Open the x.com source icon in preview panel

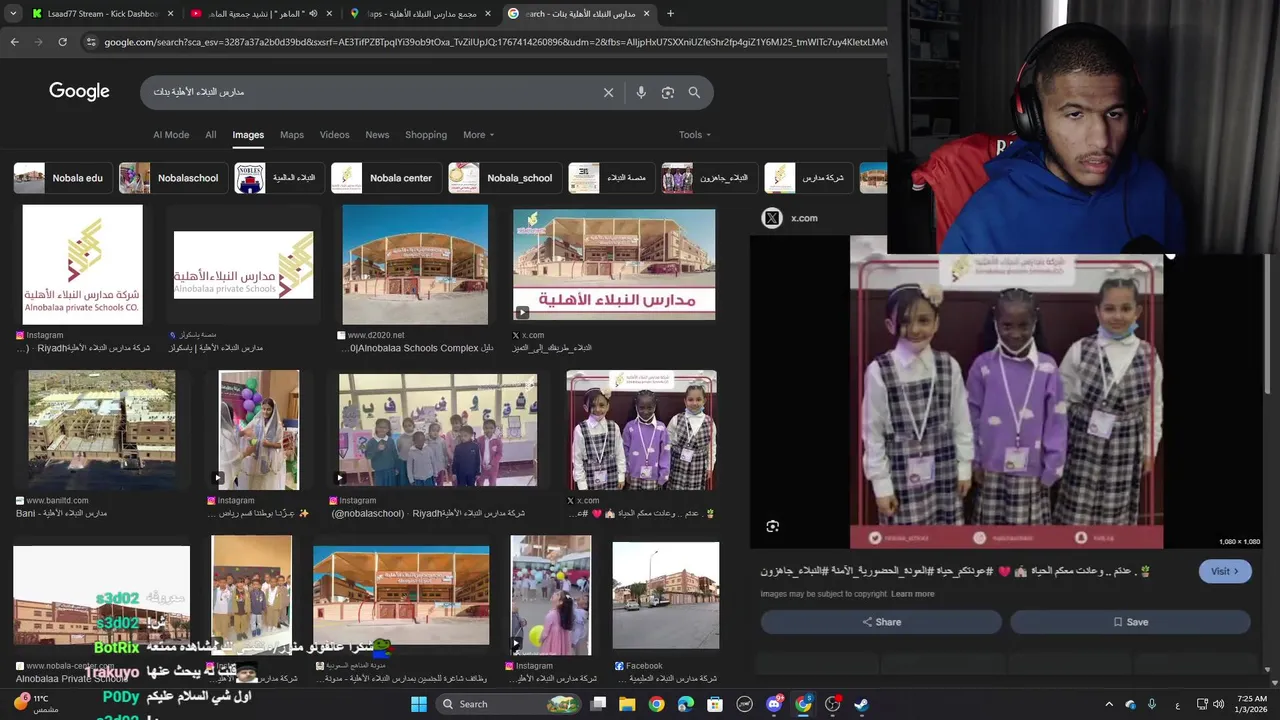771,218
